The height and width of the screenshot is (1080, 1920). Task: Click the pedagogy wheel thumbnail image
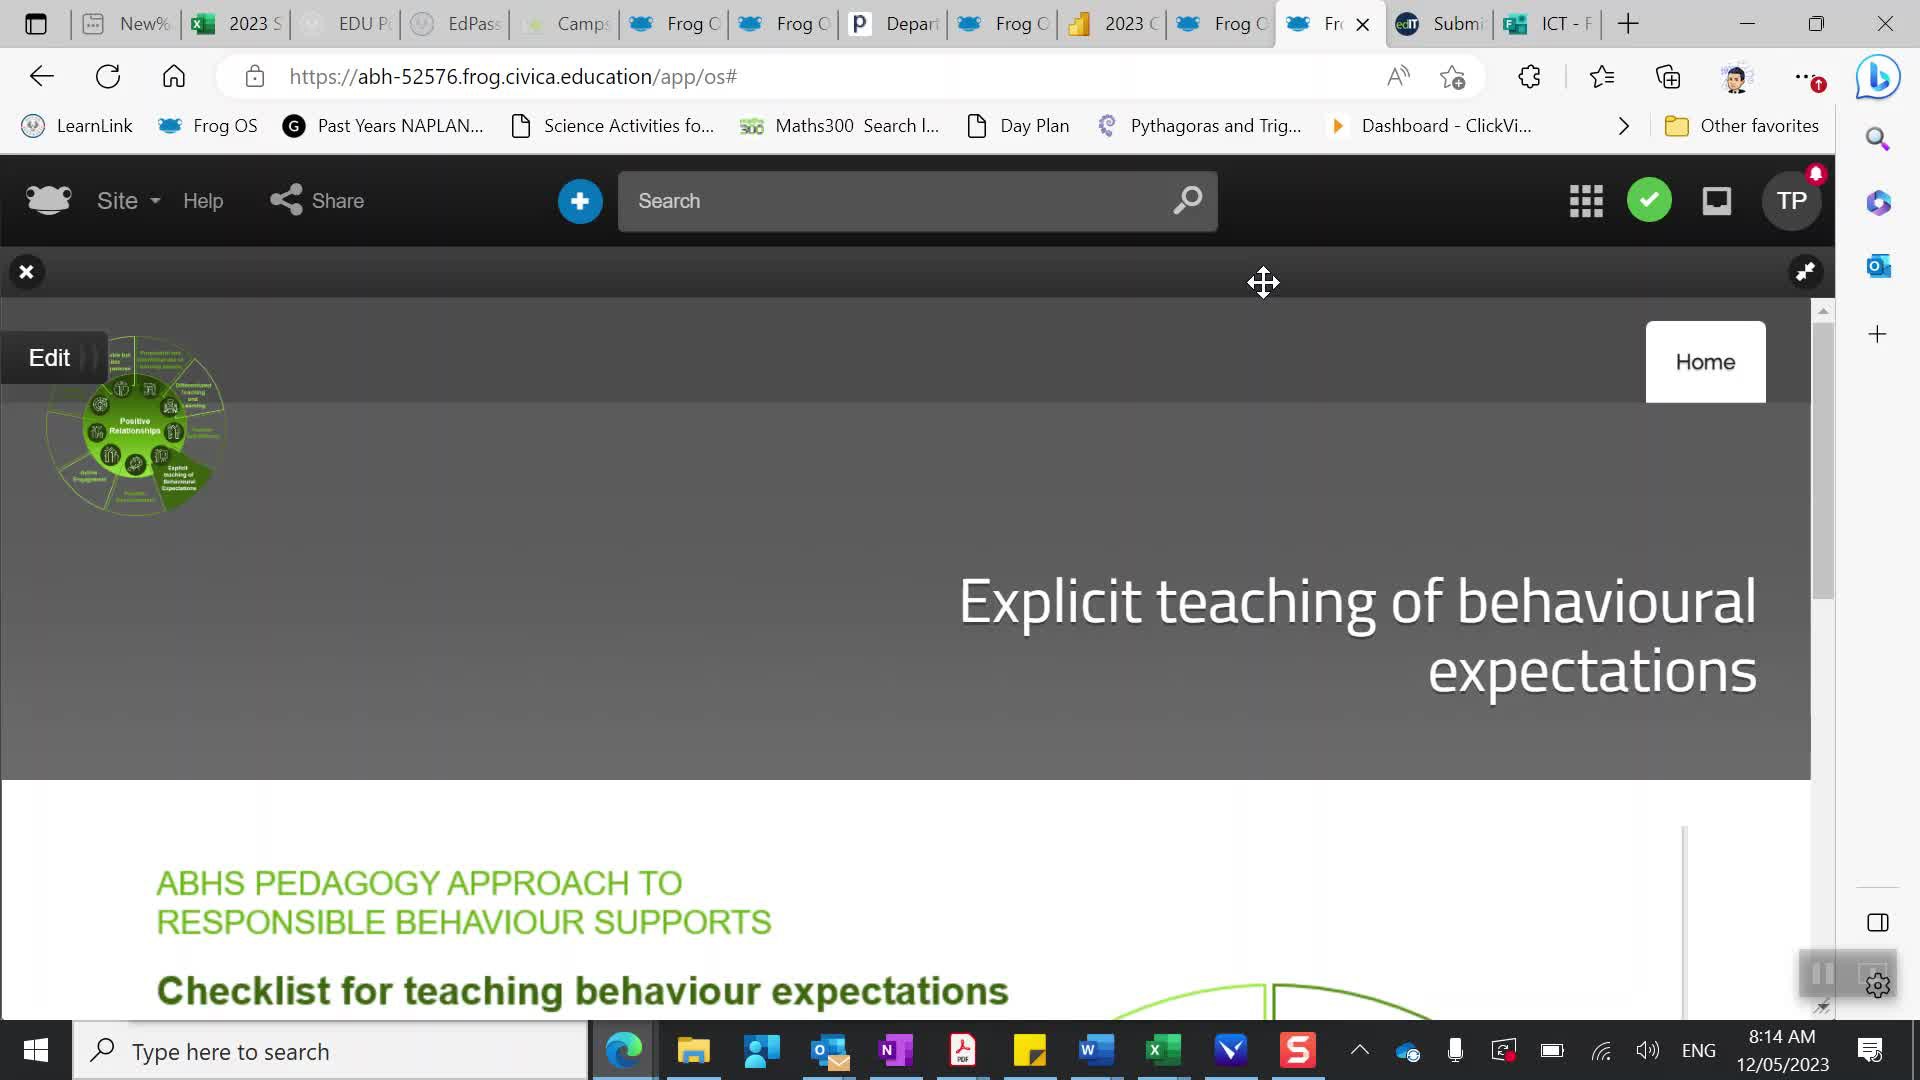(136, 430)
